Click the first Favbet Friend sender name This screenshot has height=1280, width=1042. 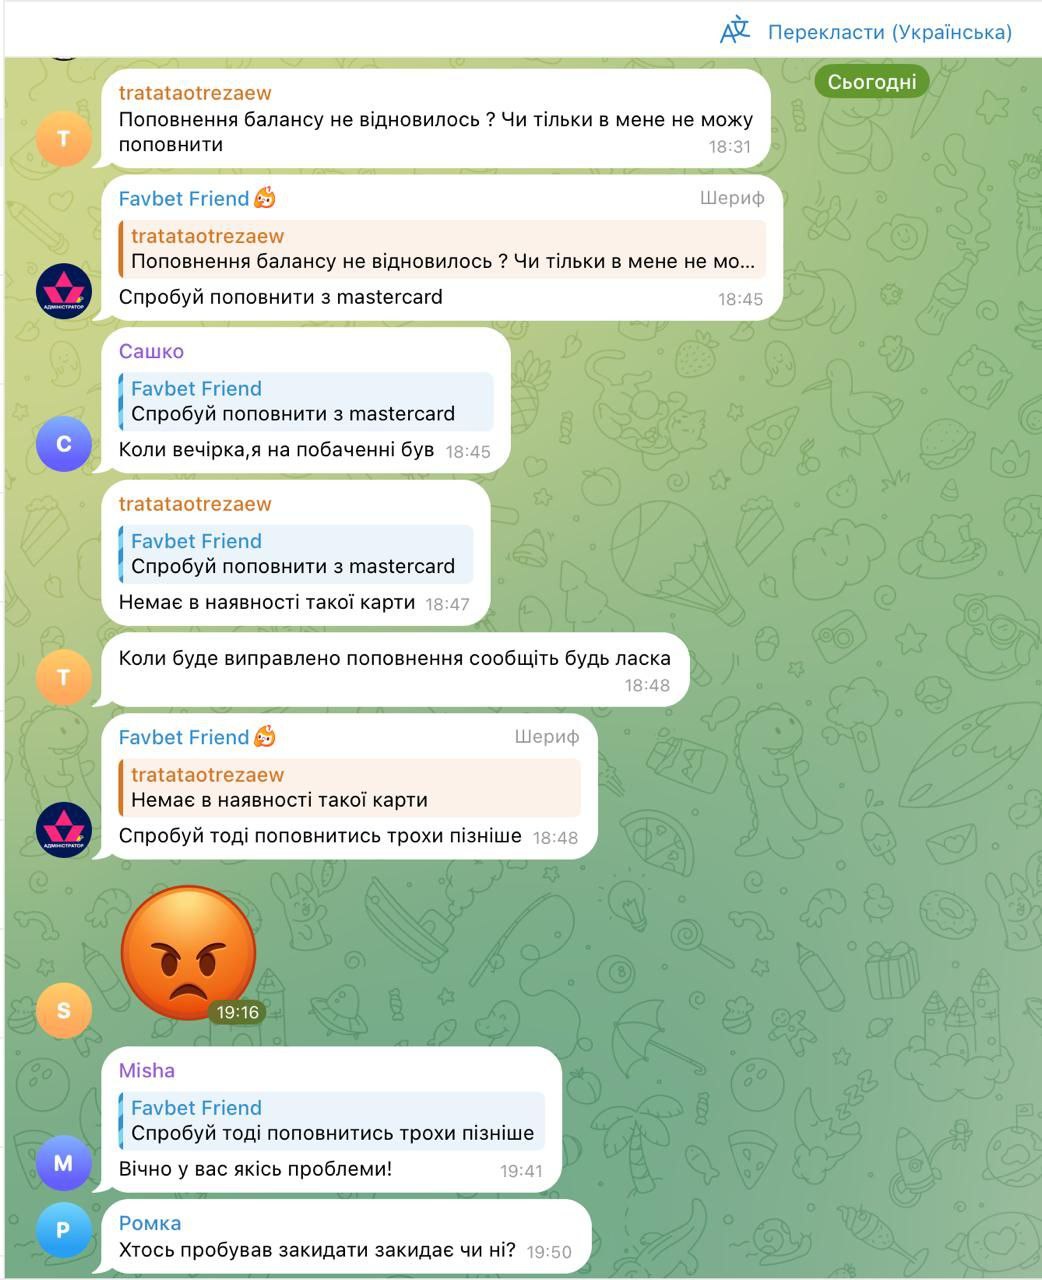184,199
